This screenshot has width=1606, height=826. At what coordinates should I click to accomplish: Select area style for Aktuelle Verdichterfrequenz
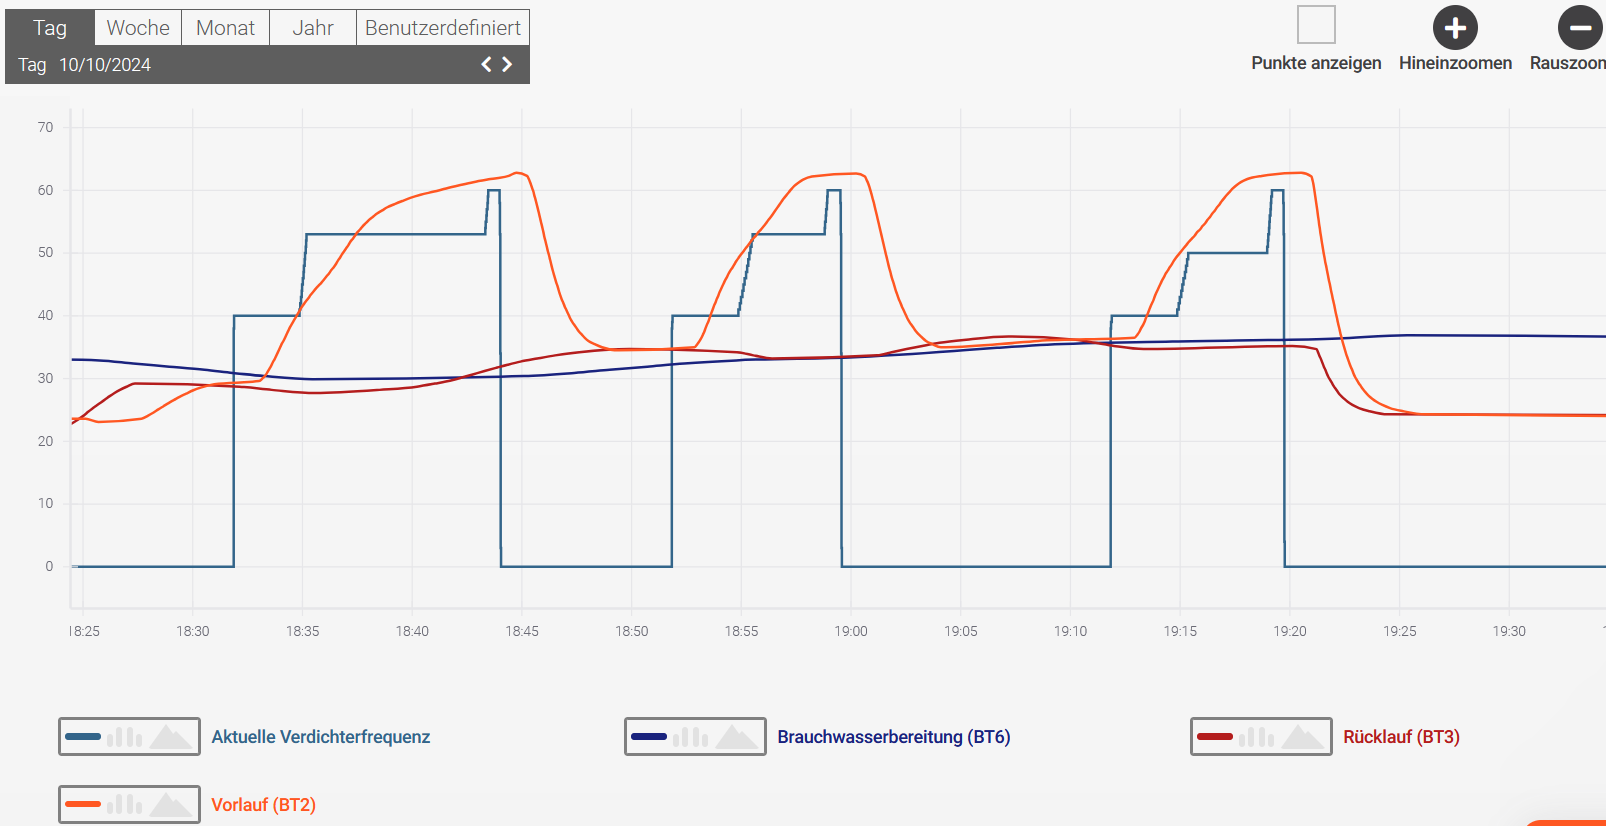(x=170, y=737)
